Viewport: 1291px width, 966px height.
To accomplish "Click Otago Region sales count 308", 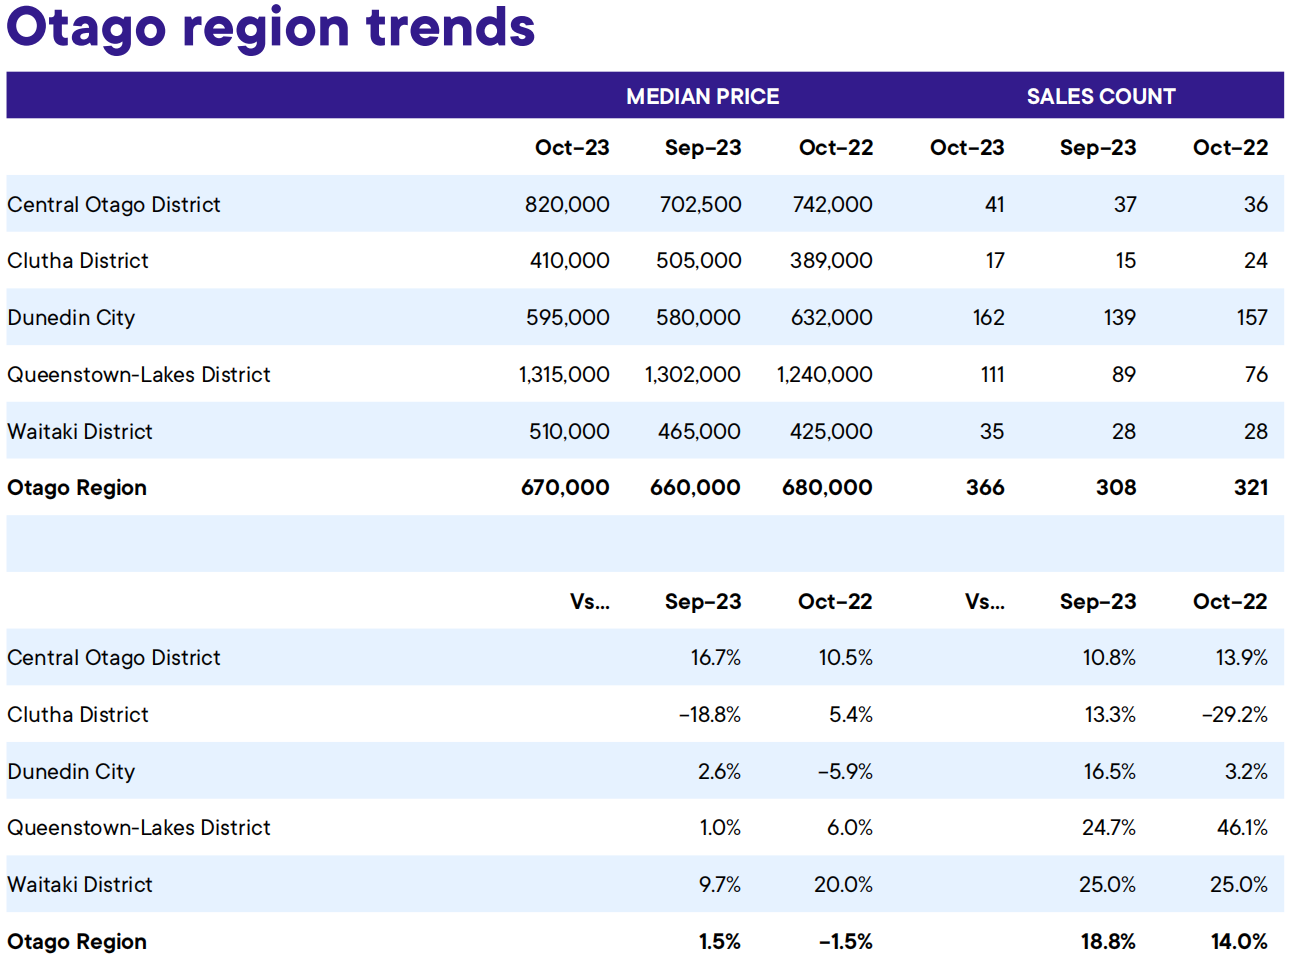I will (1116, 487).
